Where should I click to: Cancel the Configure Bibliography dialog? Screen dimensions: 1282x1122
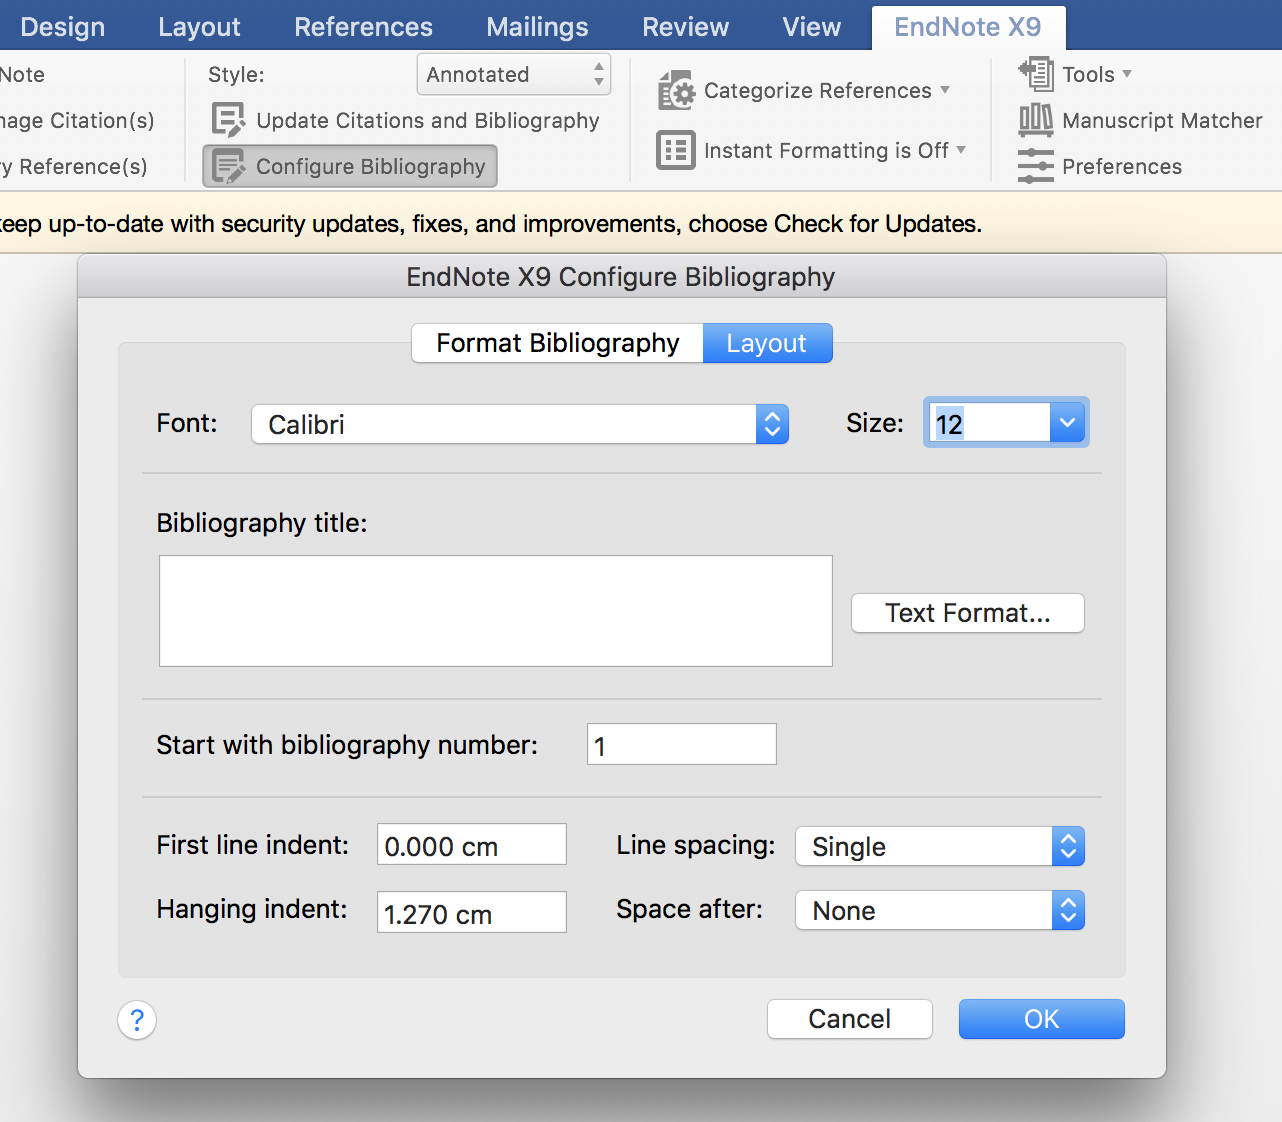pos(849,1019)
